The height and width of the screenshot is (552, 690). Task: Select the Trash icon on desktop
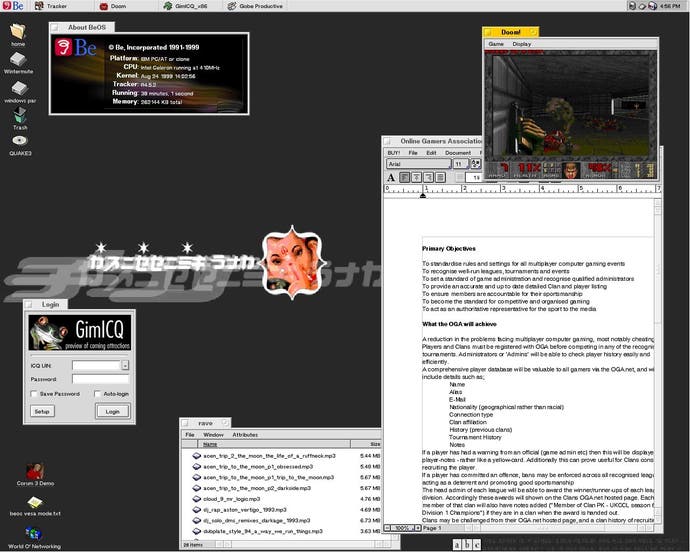pyautogui.click(x=20, y=116)
